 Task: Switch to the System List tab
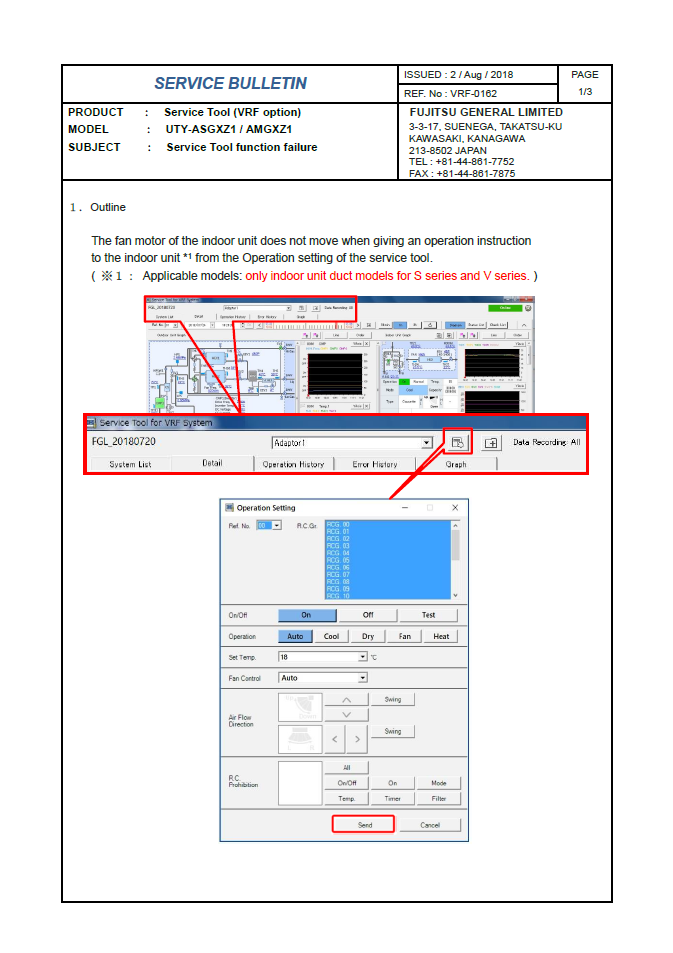[x=130, y=464]
